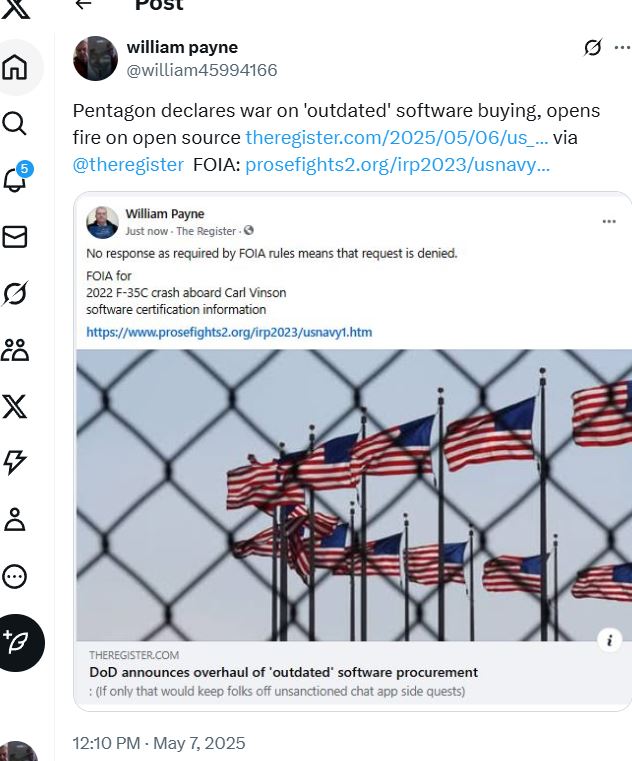Screen dimensions: 632x761
Task: Go back using the arrow beside Post
Action: click(x=84, y=4)
